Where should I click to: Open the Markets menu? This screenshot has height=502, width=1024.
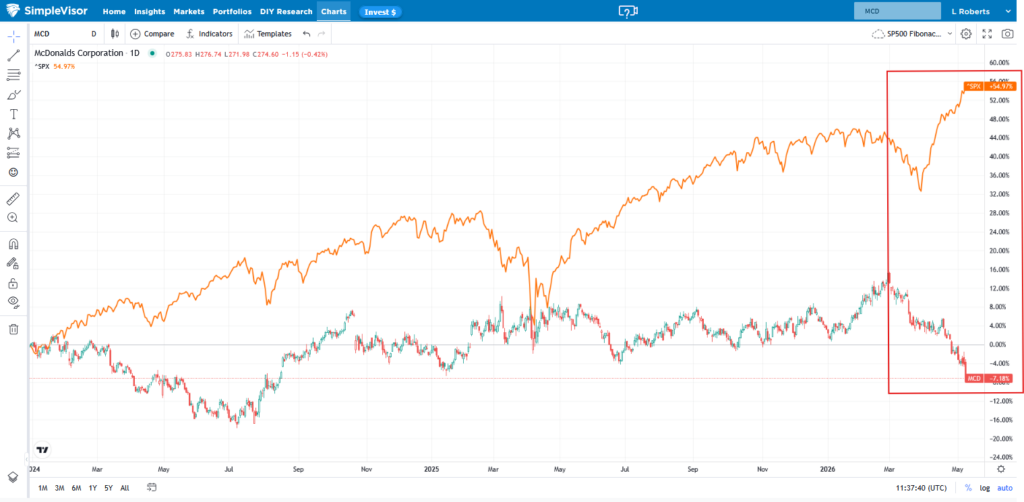189,12
